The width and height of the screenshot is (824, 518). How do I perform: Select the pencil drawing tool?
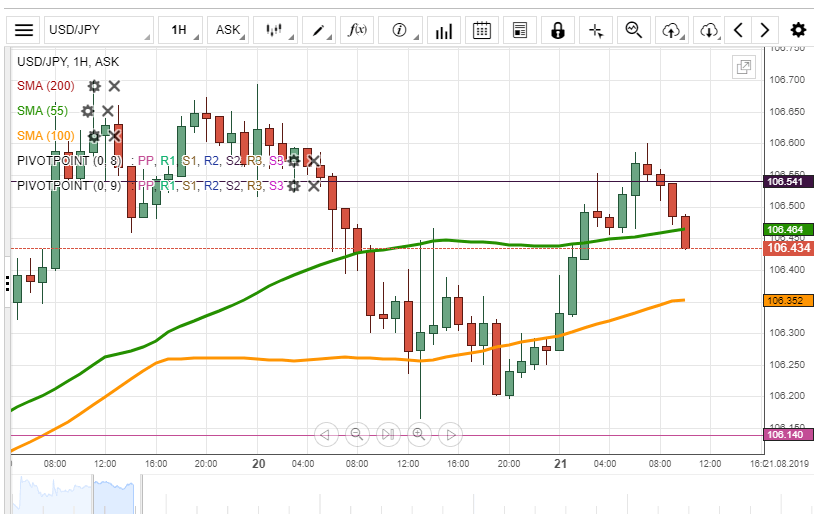(320, 30)
